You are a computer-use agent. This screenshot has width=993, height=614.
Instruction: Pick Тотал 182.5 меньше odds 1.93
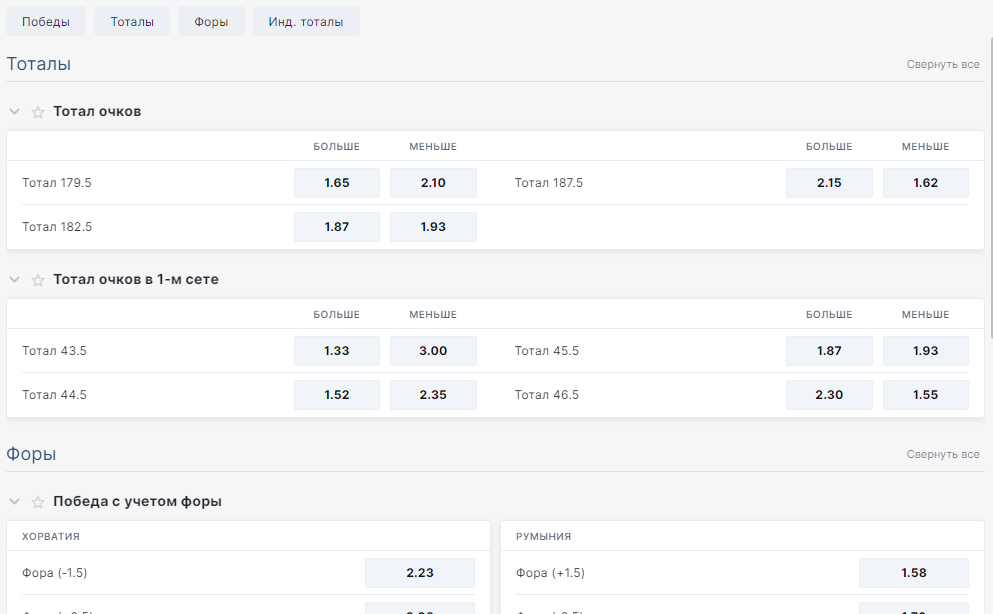click(433, 227)
